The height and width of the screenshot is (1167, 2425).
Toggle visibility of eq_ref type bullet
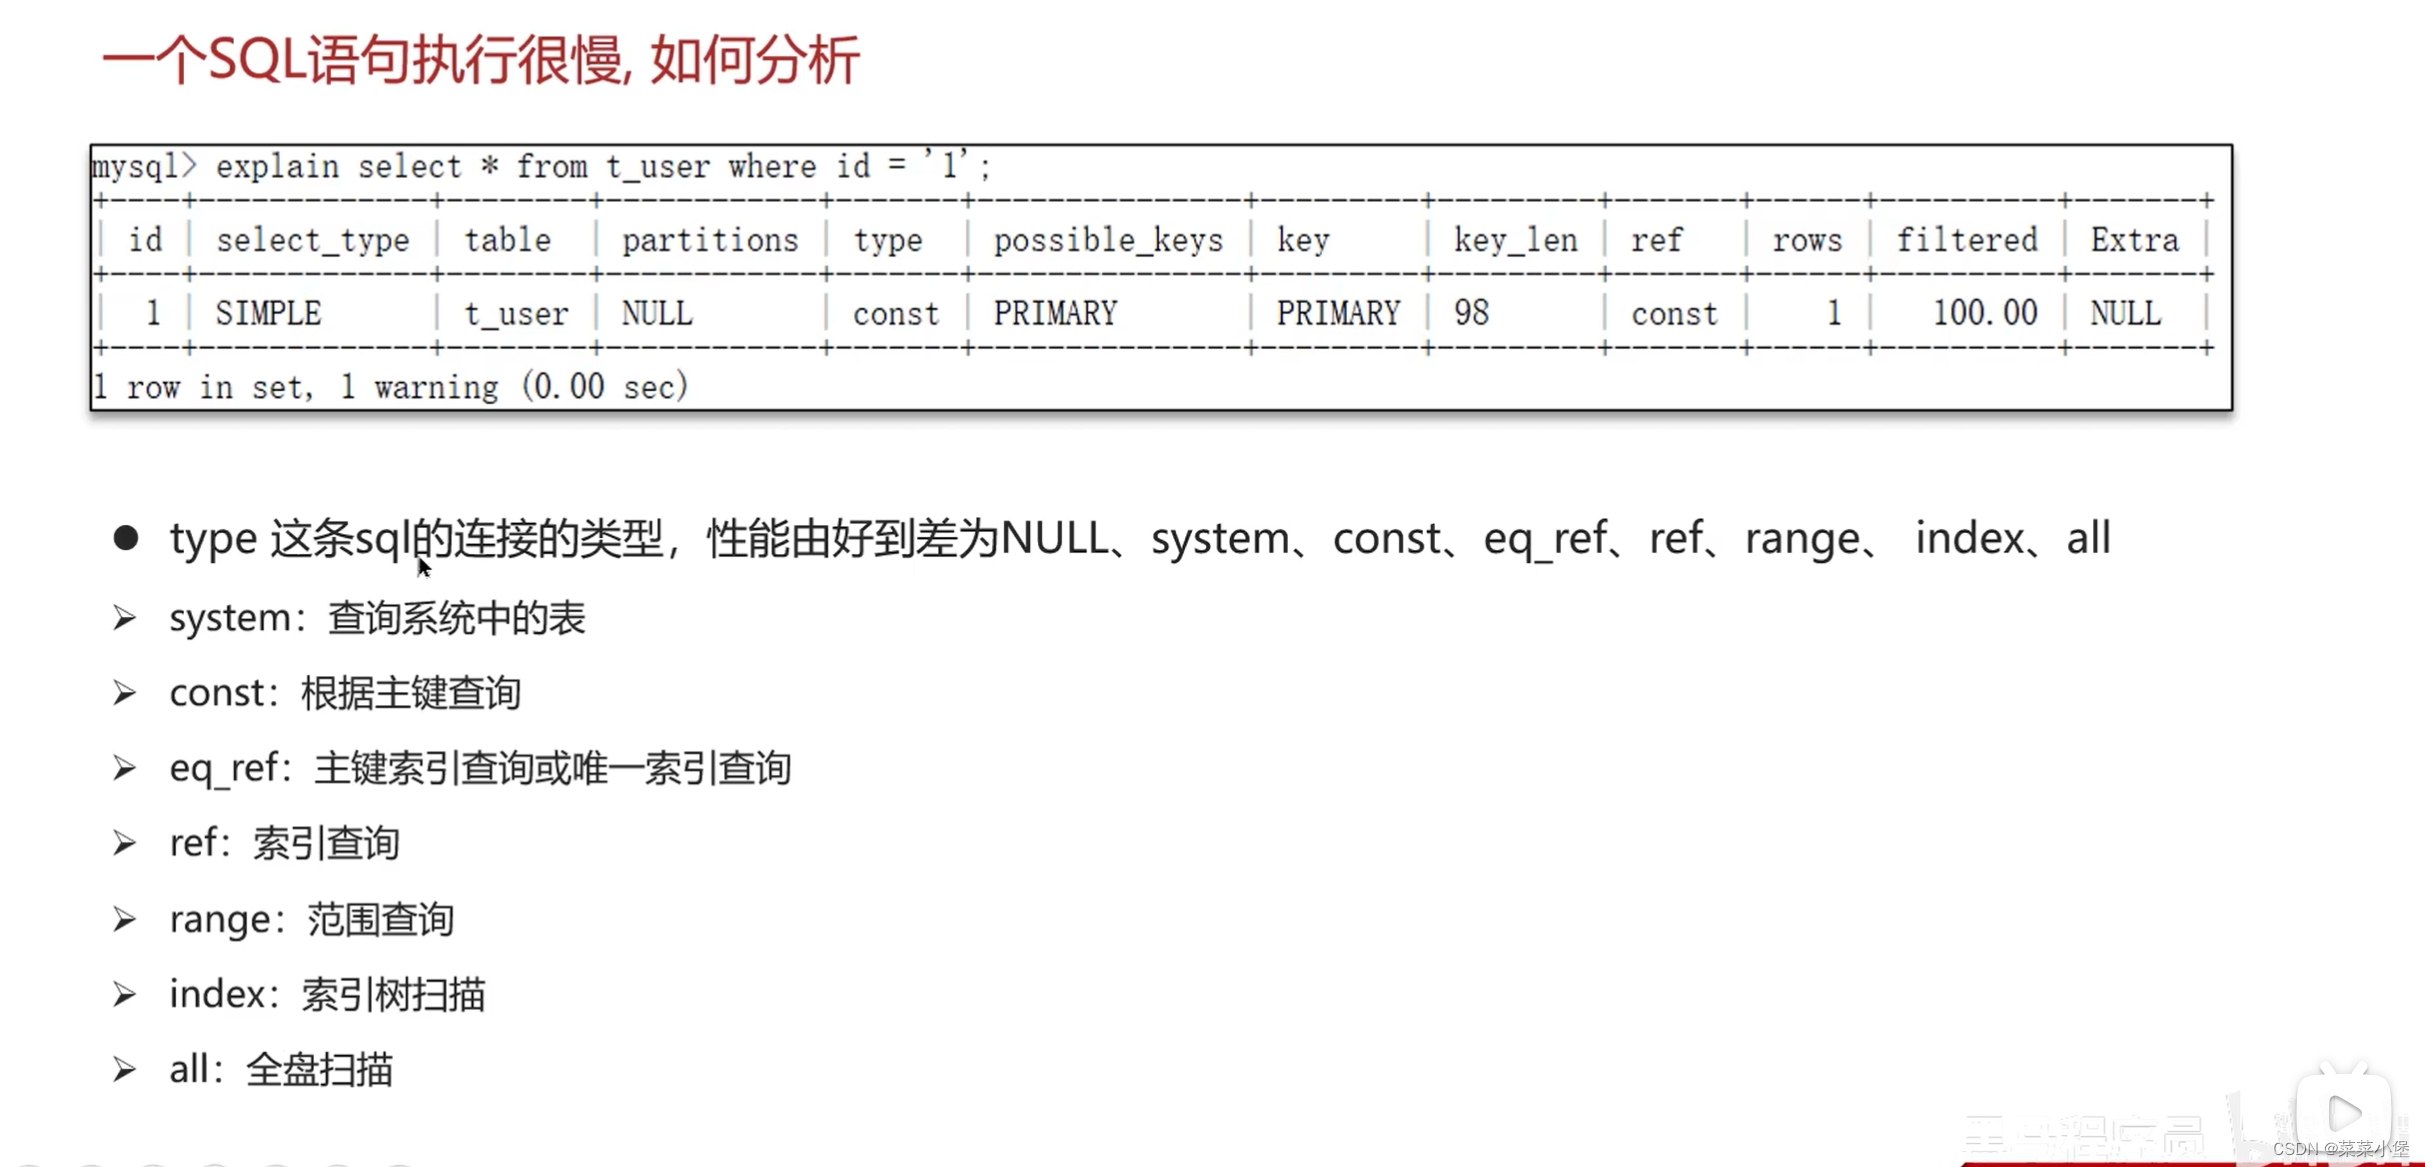pos(131,767)
